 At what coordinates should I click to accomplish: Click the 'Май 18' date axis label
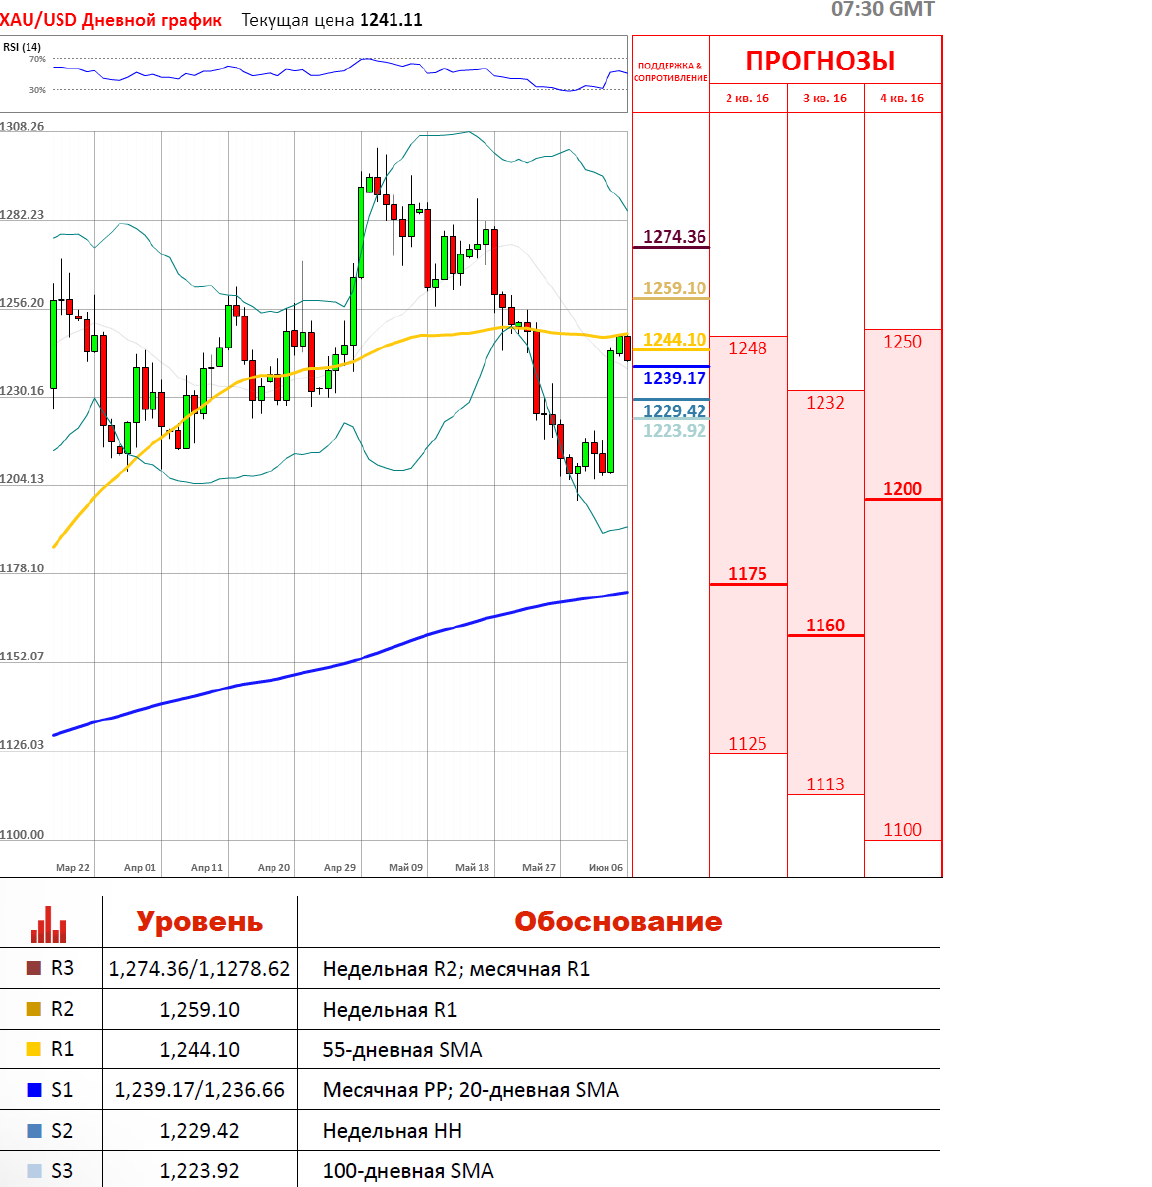[472, 868]
